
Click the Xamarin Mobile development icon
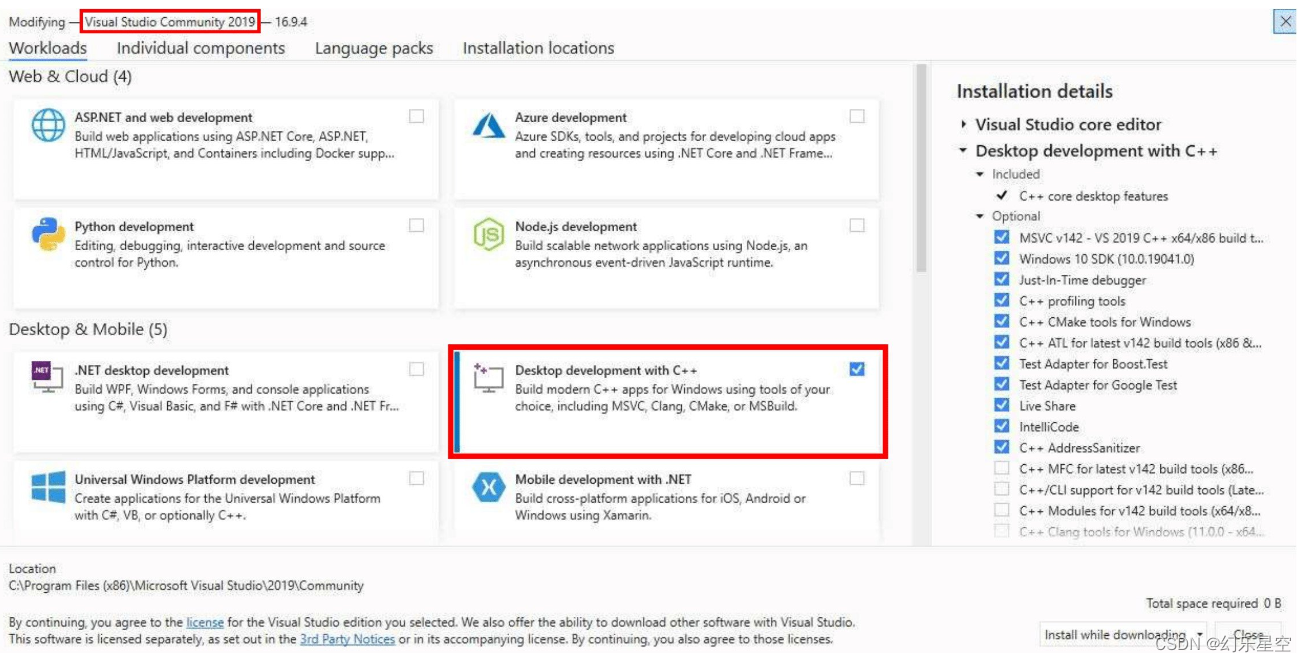[x=489, y=488]
